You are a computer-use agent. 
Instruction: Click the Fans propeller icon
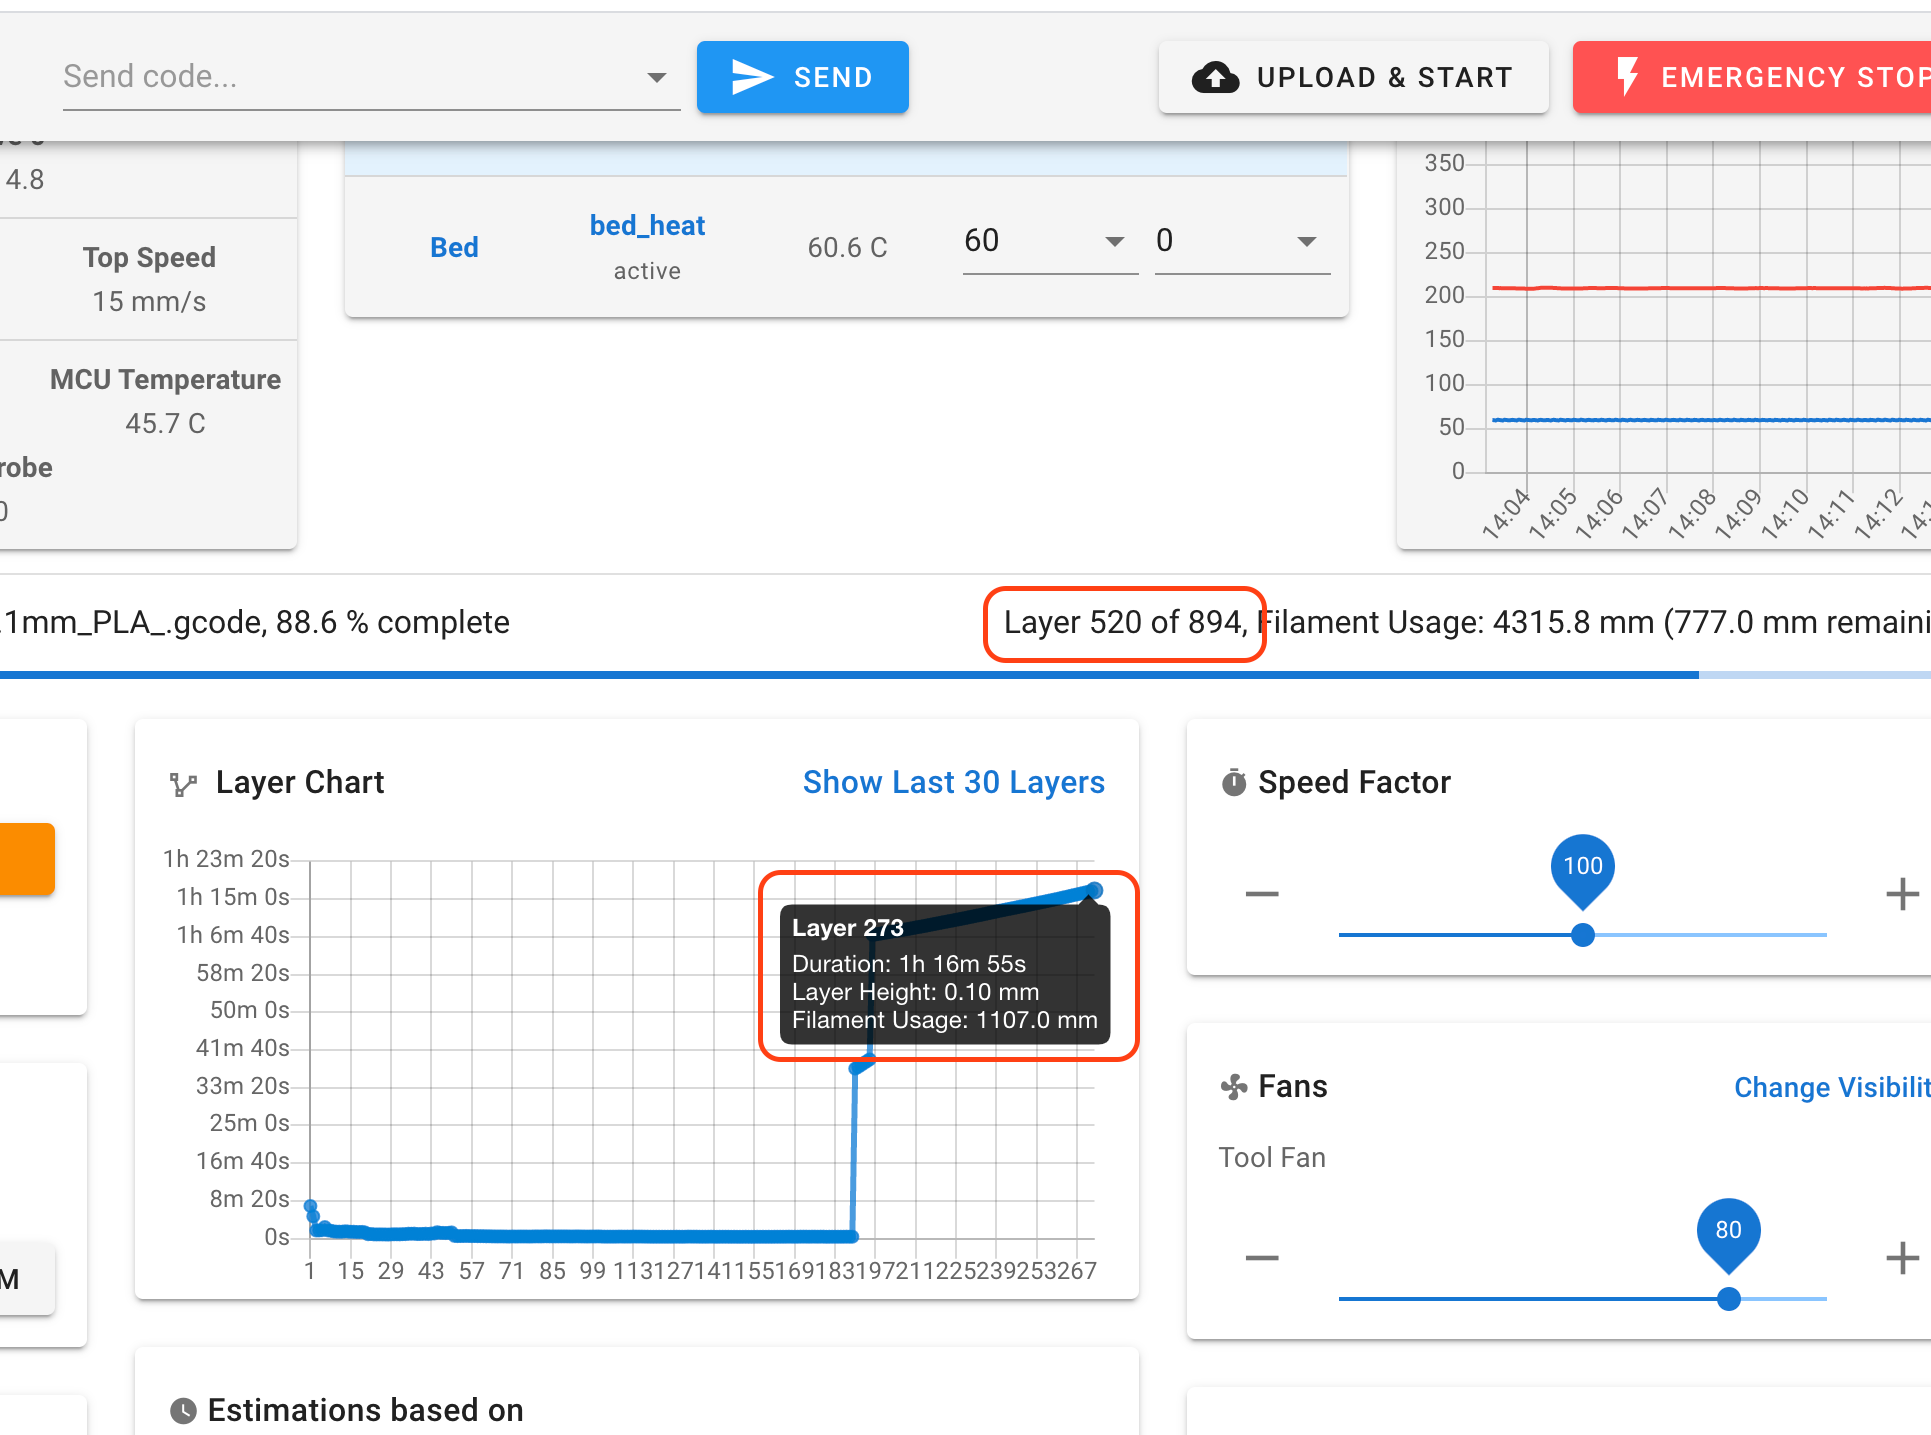(1234, 1087)
